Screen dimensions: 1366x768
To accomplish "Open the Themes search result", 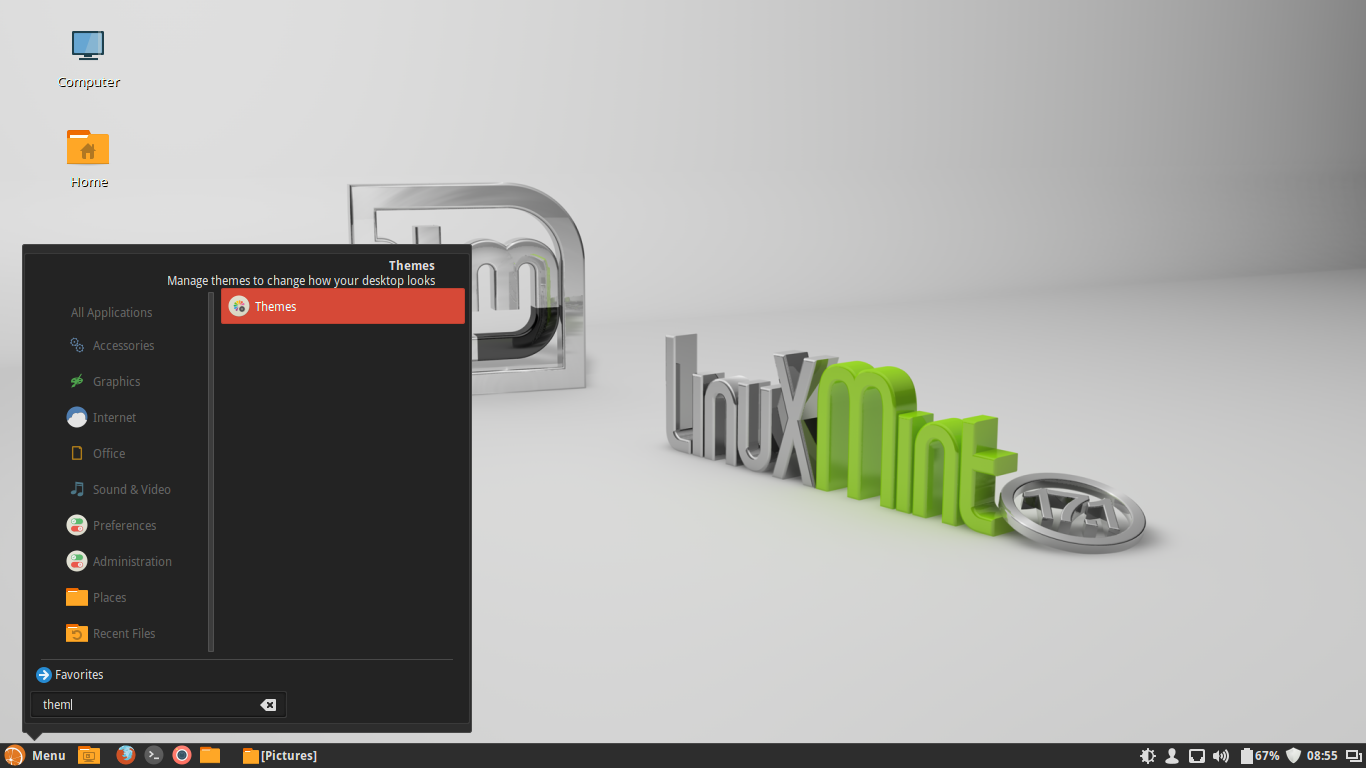I will [x=343, y=306].
